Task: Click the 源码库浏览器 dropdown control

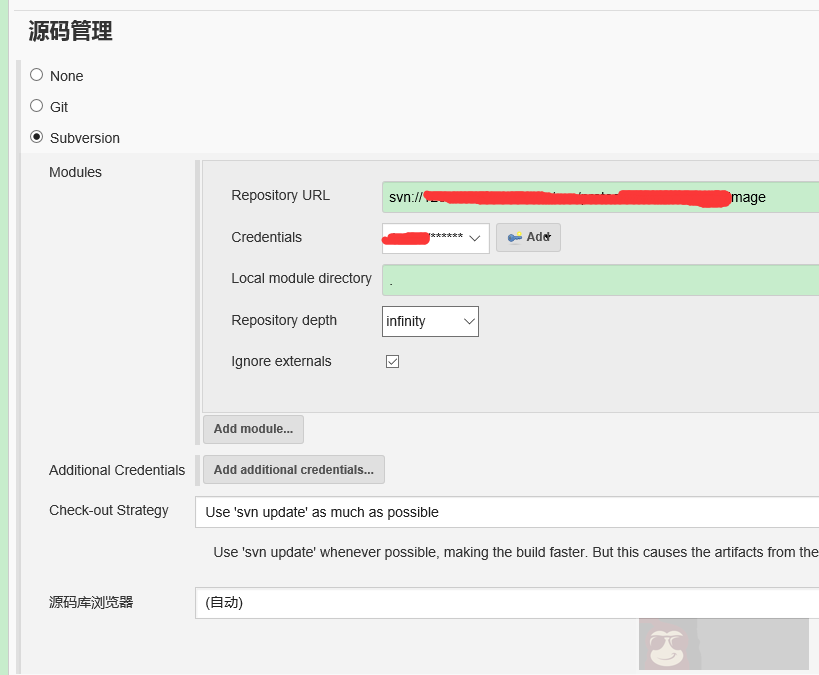Action: 500,603
